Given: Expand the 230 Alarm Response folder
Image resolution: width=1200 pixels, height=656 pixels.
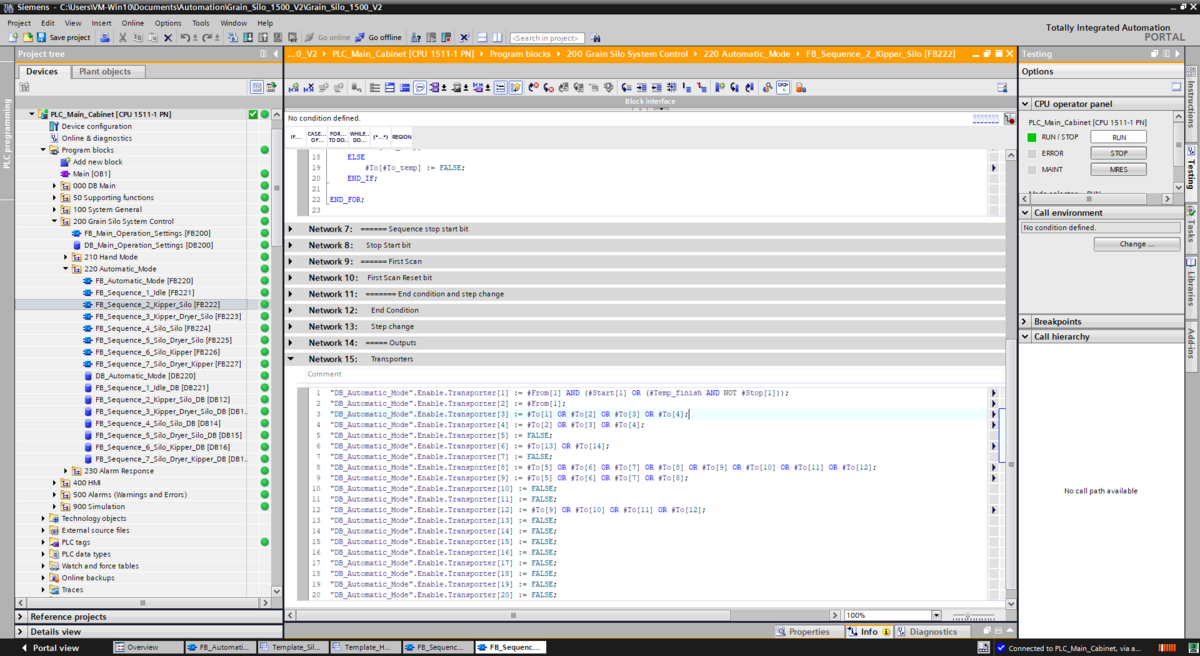Looking at the screenshot, I should tap(67, 471).
